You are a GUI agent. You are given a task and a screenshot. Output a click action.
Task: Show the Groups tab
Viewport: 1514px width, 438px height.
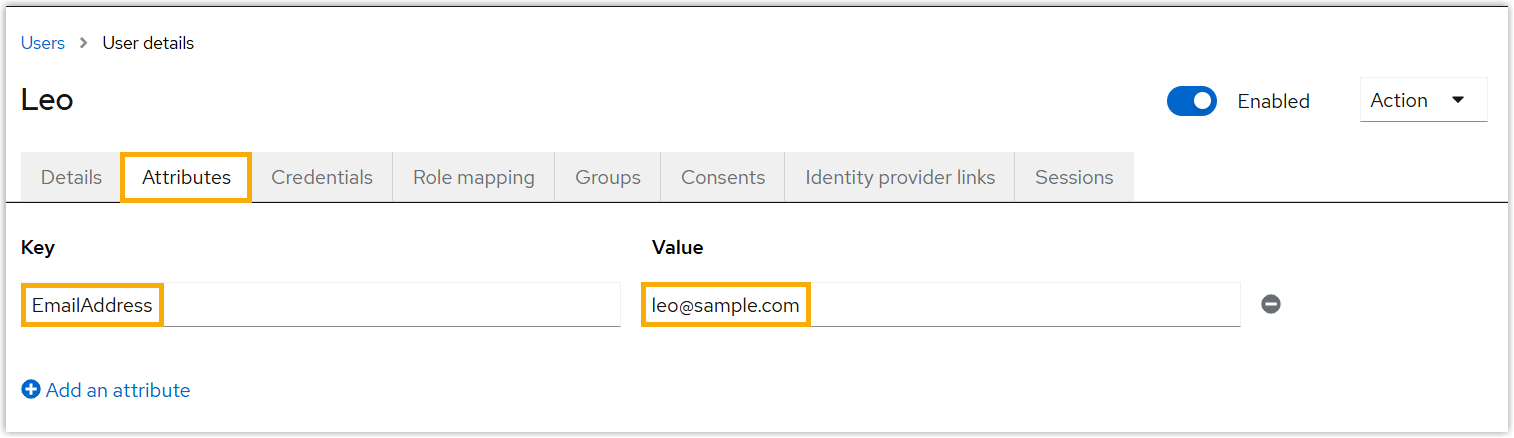608,178
